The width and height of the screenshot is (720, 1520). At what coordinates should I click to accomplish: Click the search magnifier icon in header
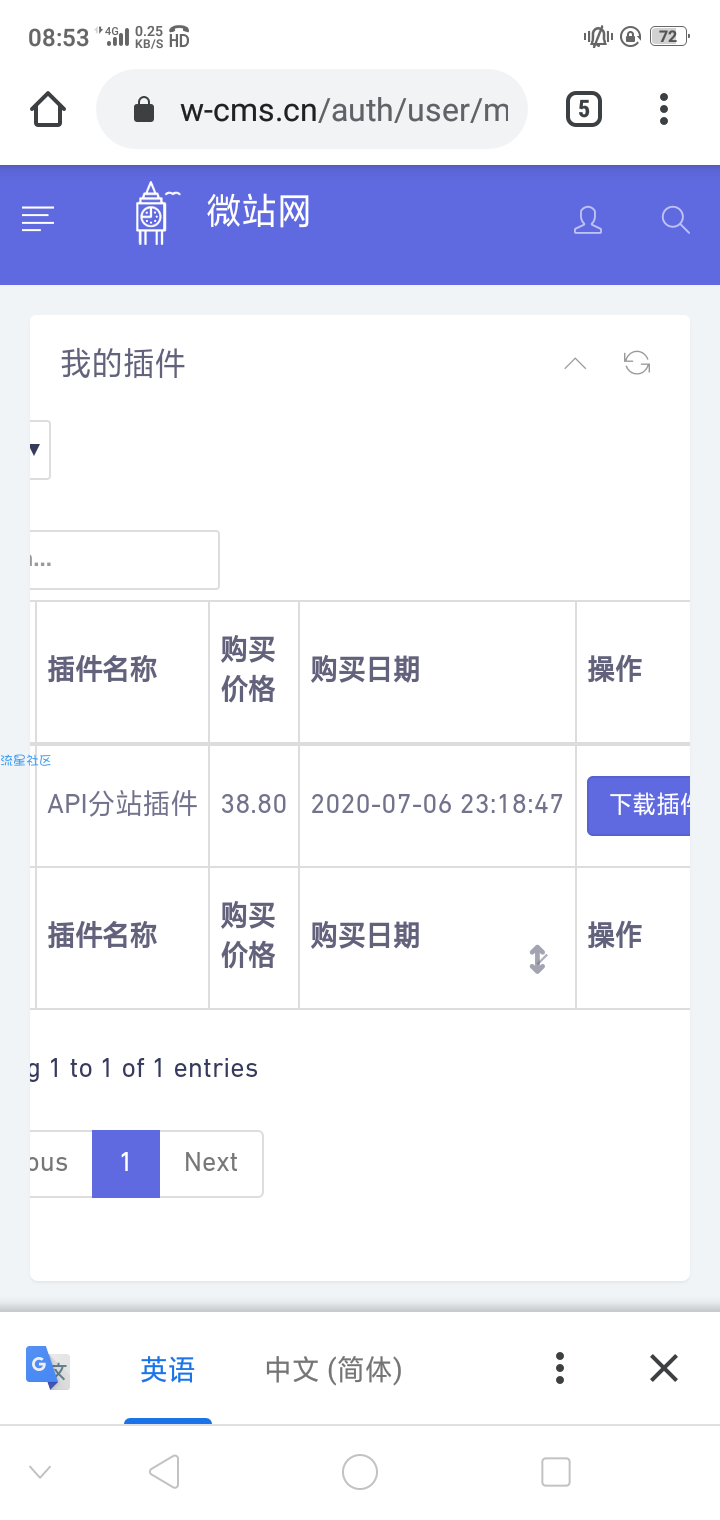click(676, 220)
